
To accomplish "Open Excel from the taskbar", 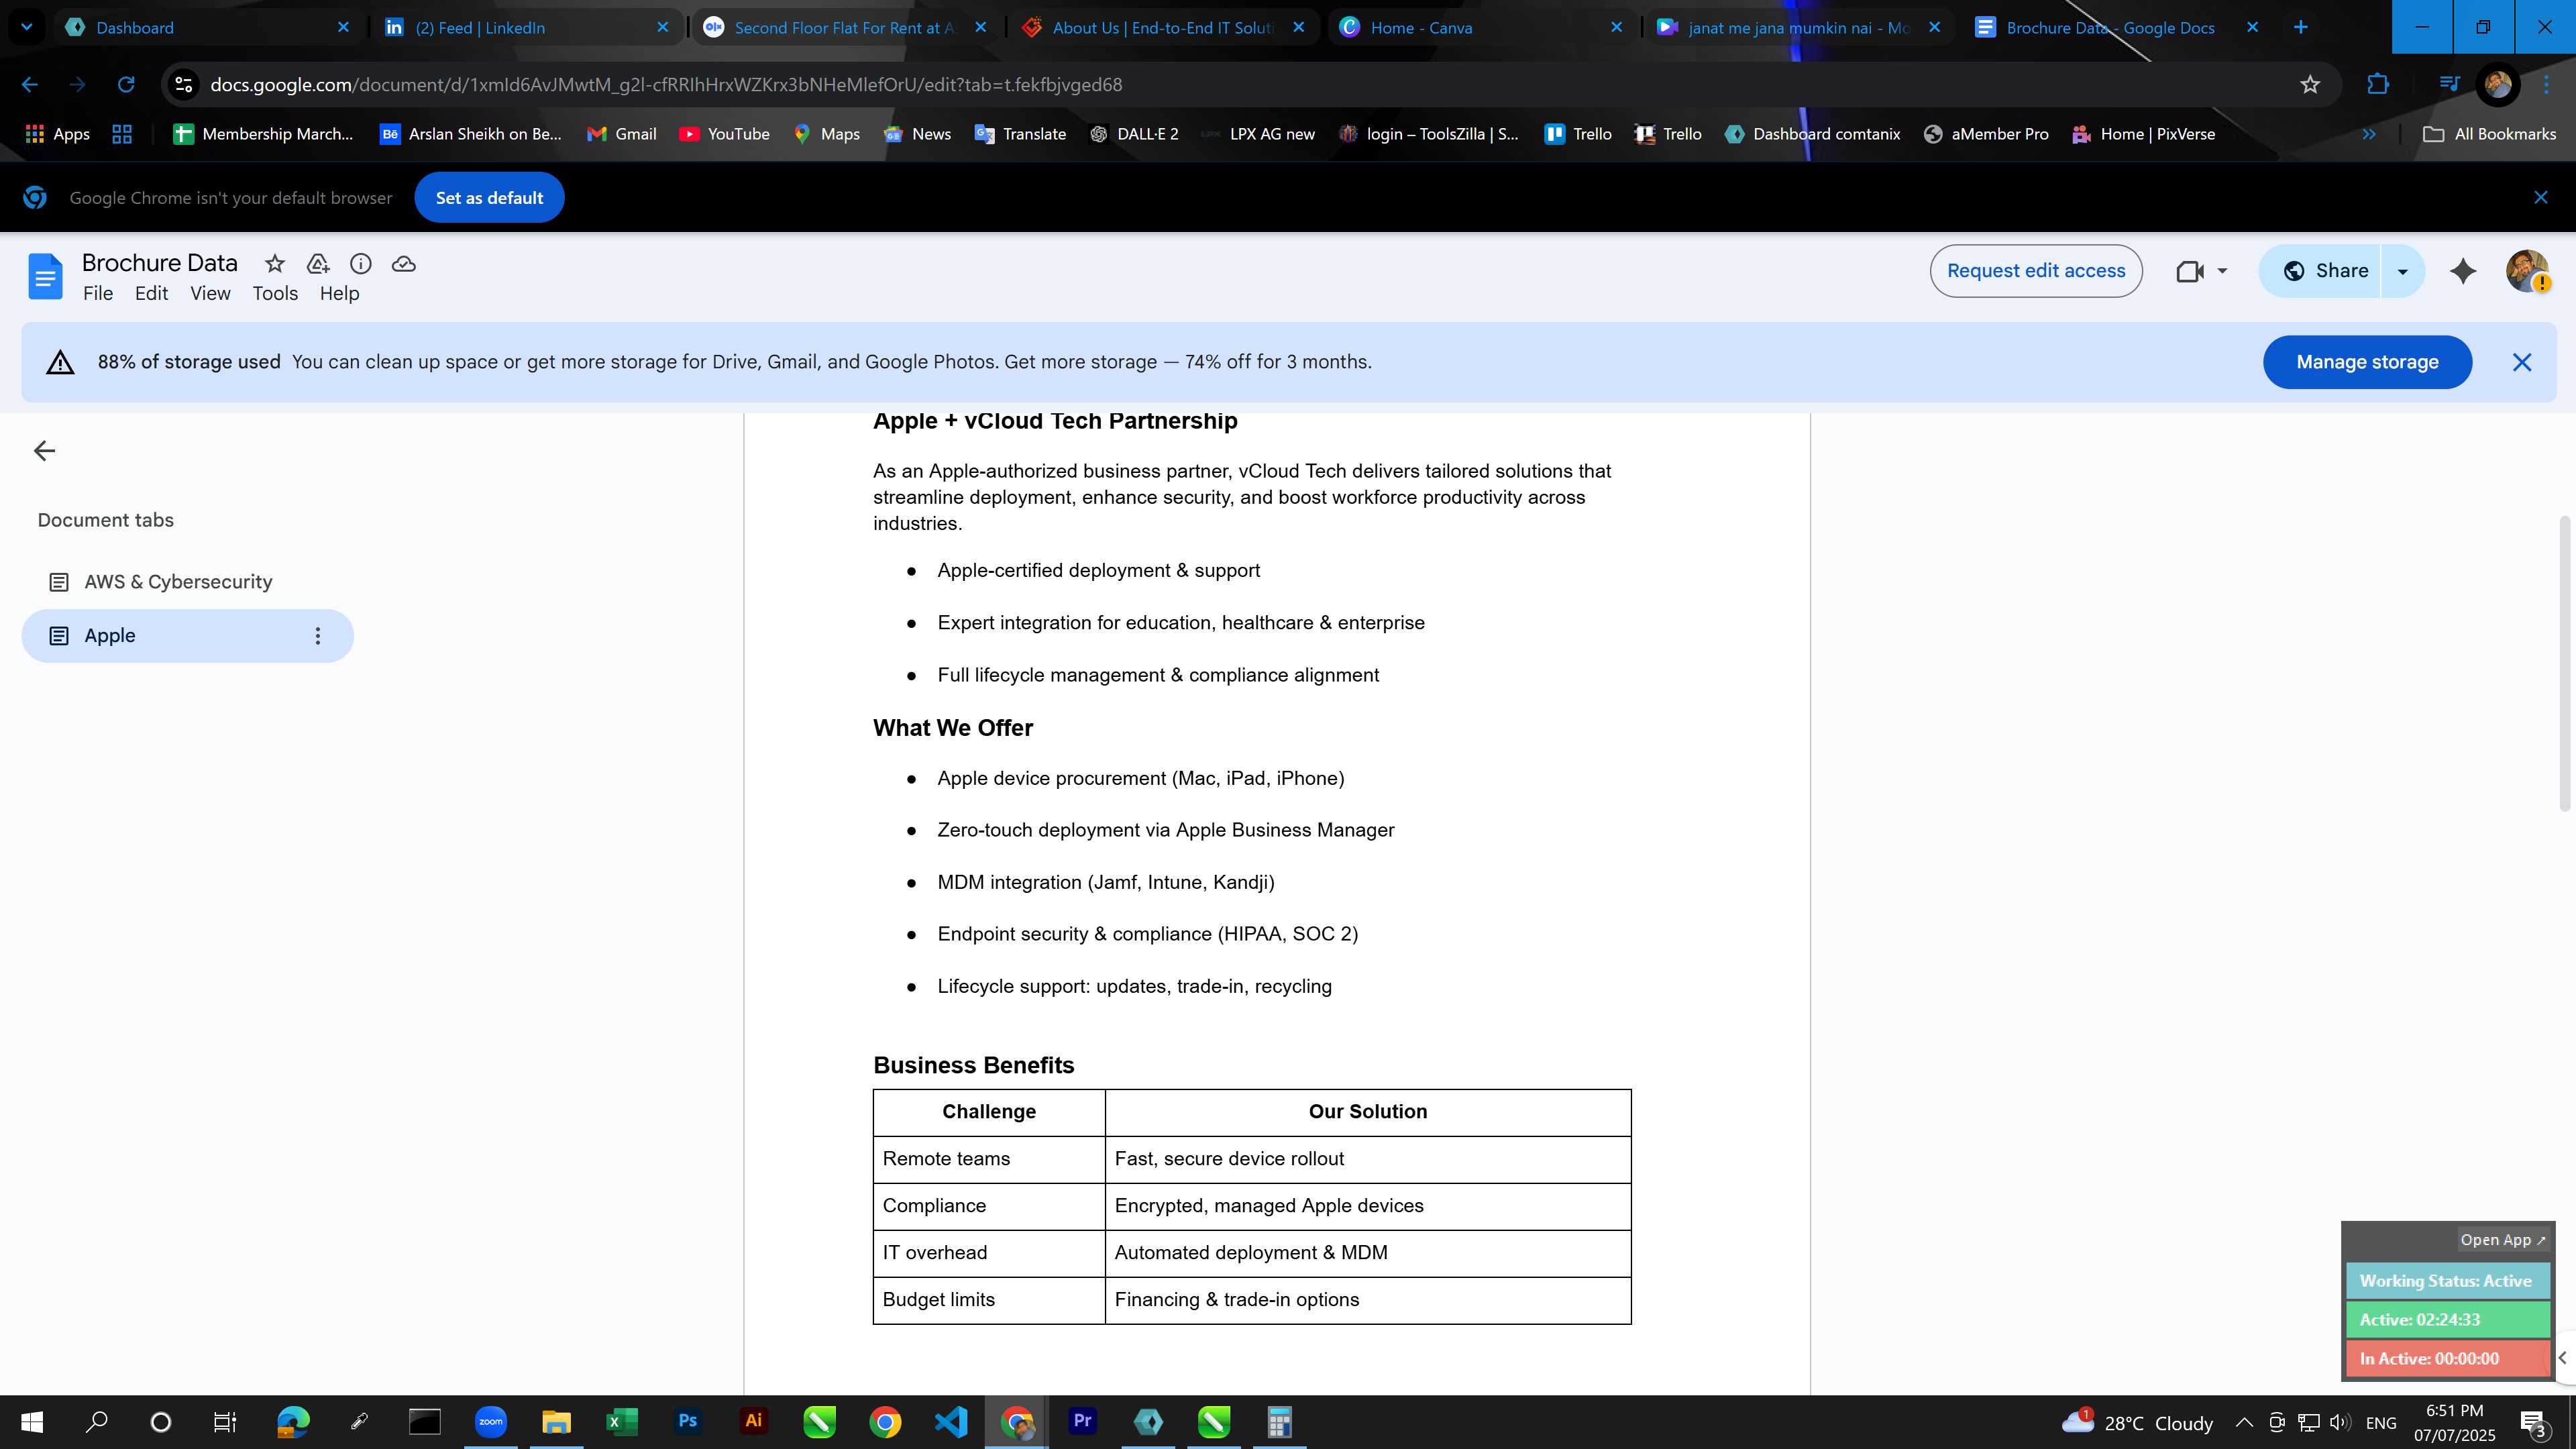I will click(621, 1422).
